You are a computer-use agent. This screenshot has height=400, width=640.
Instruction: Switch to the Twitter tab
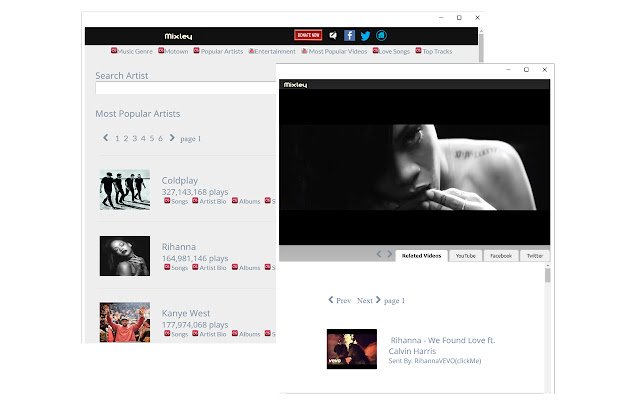535,256
